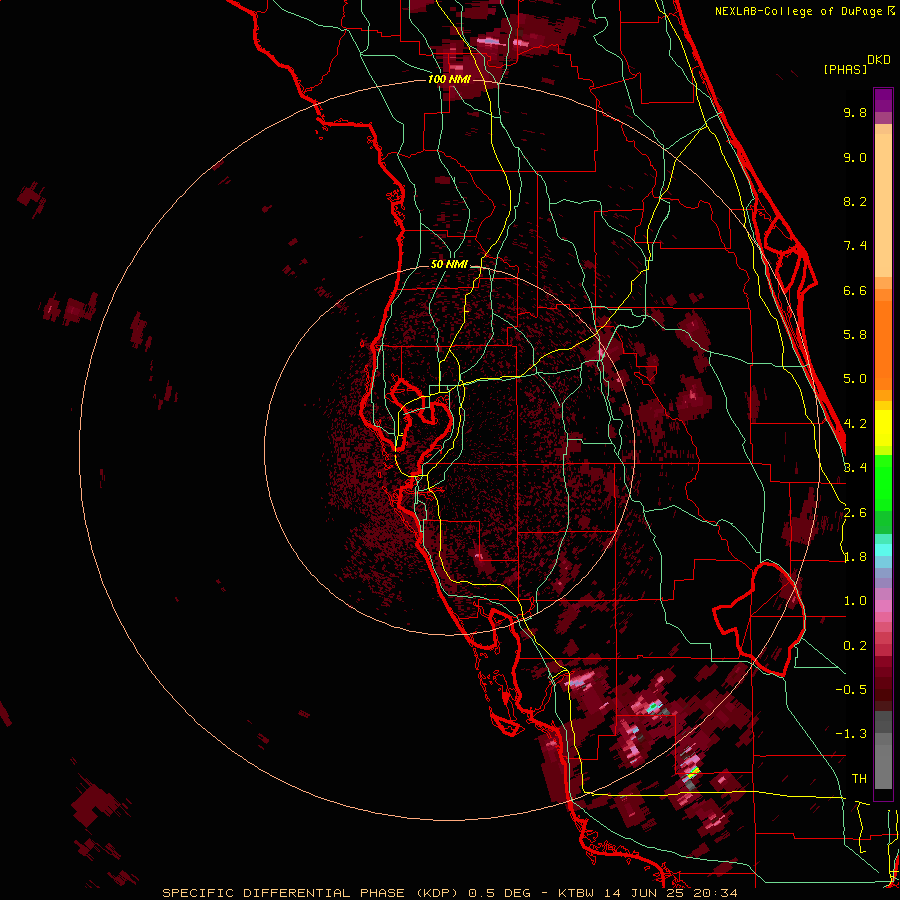Click the 9.8 value on the color scale
This screenshot has height=900, width=900.
coord(855,112)
